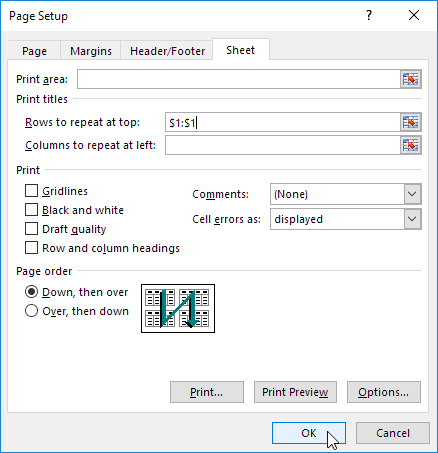This screenshot has width=438, height=453.
Task: Select Down, then over radio button
Action: 31,292
